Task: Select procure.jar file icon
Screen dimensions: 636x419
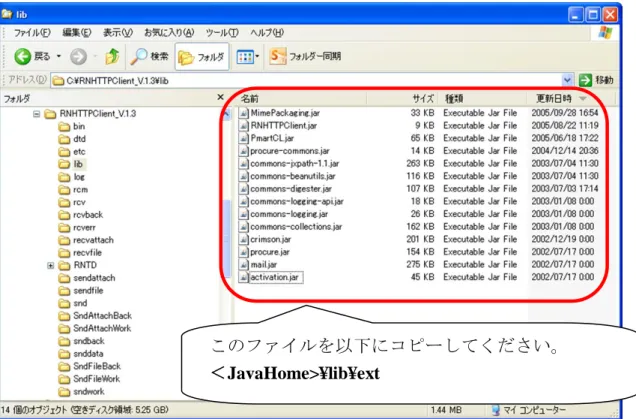Action: coord(243,252)
